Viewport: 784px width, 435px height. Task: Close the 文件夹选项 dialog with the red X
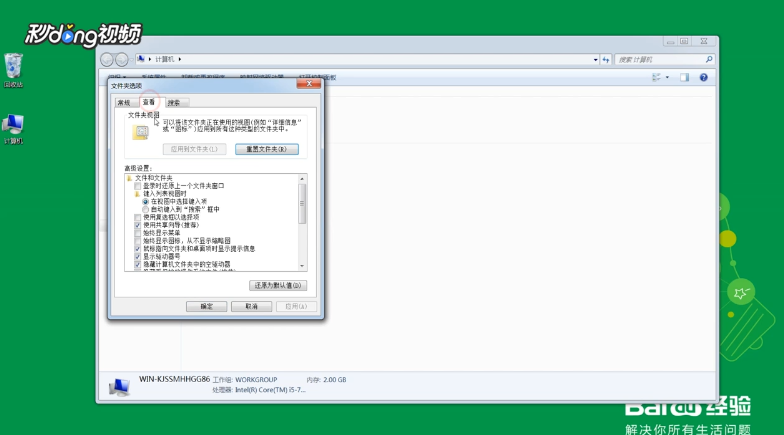tap(309, 84)
